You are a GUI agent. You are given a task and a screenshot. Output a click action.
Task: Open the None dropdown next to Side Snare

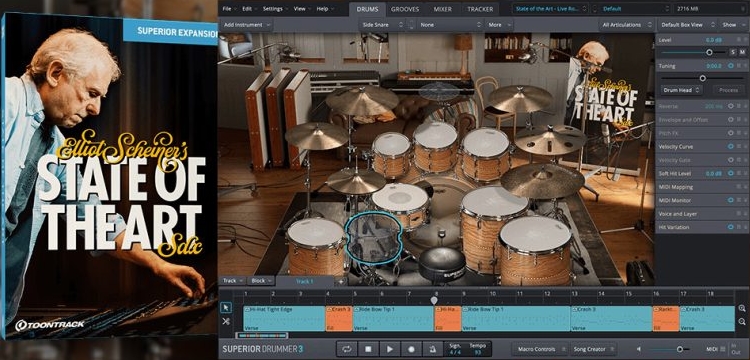click(x=449, y=24)
